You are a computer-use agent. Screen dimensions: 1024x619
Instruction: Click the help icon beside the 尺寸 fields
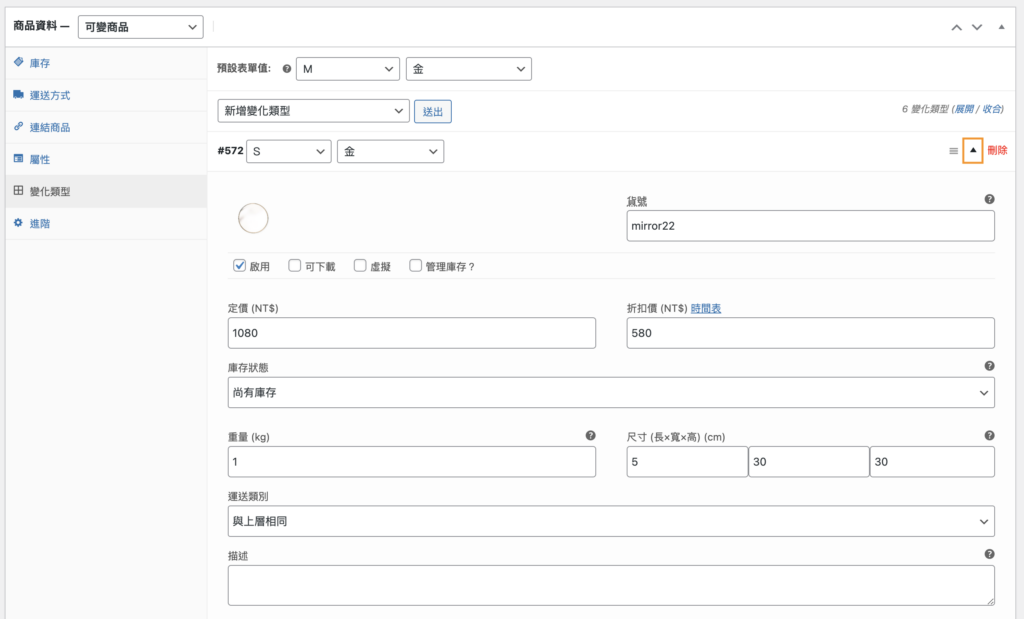[x=990, y=435]
